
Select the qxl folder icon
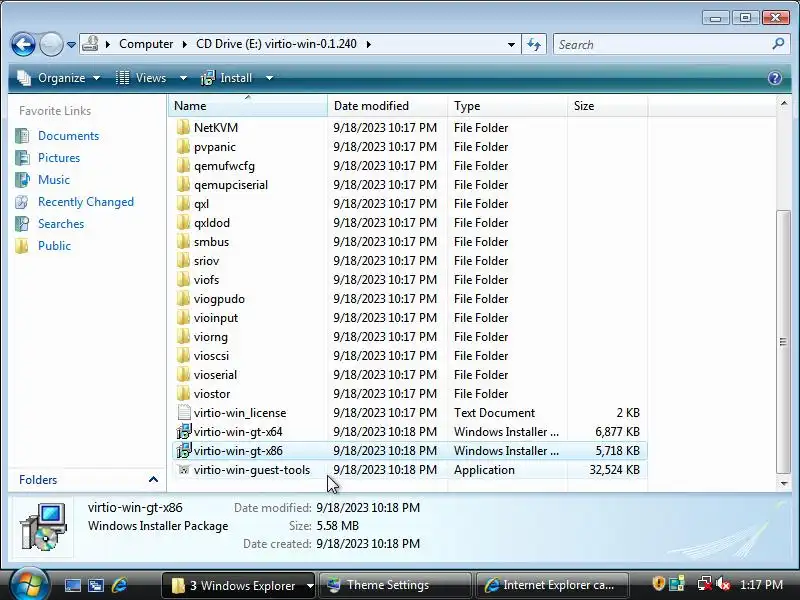(183, 203)
